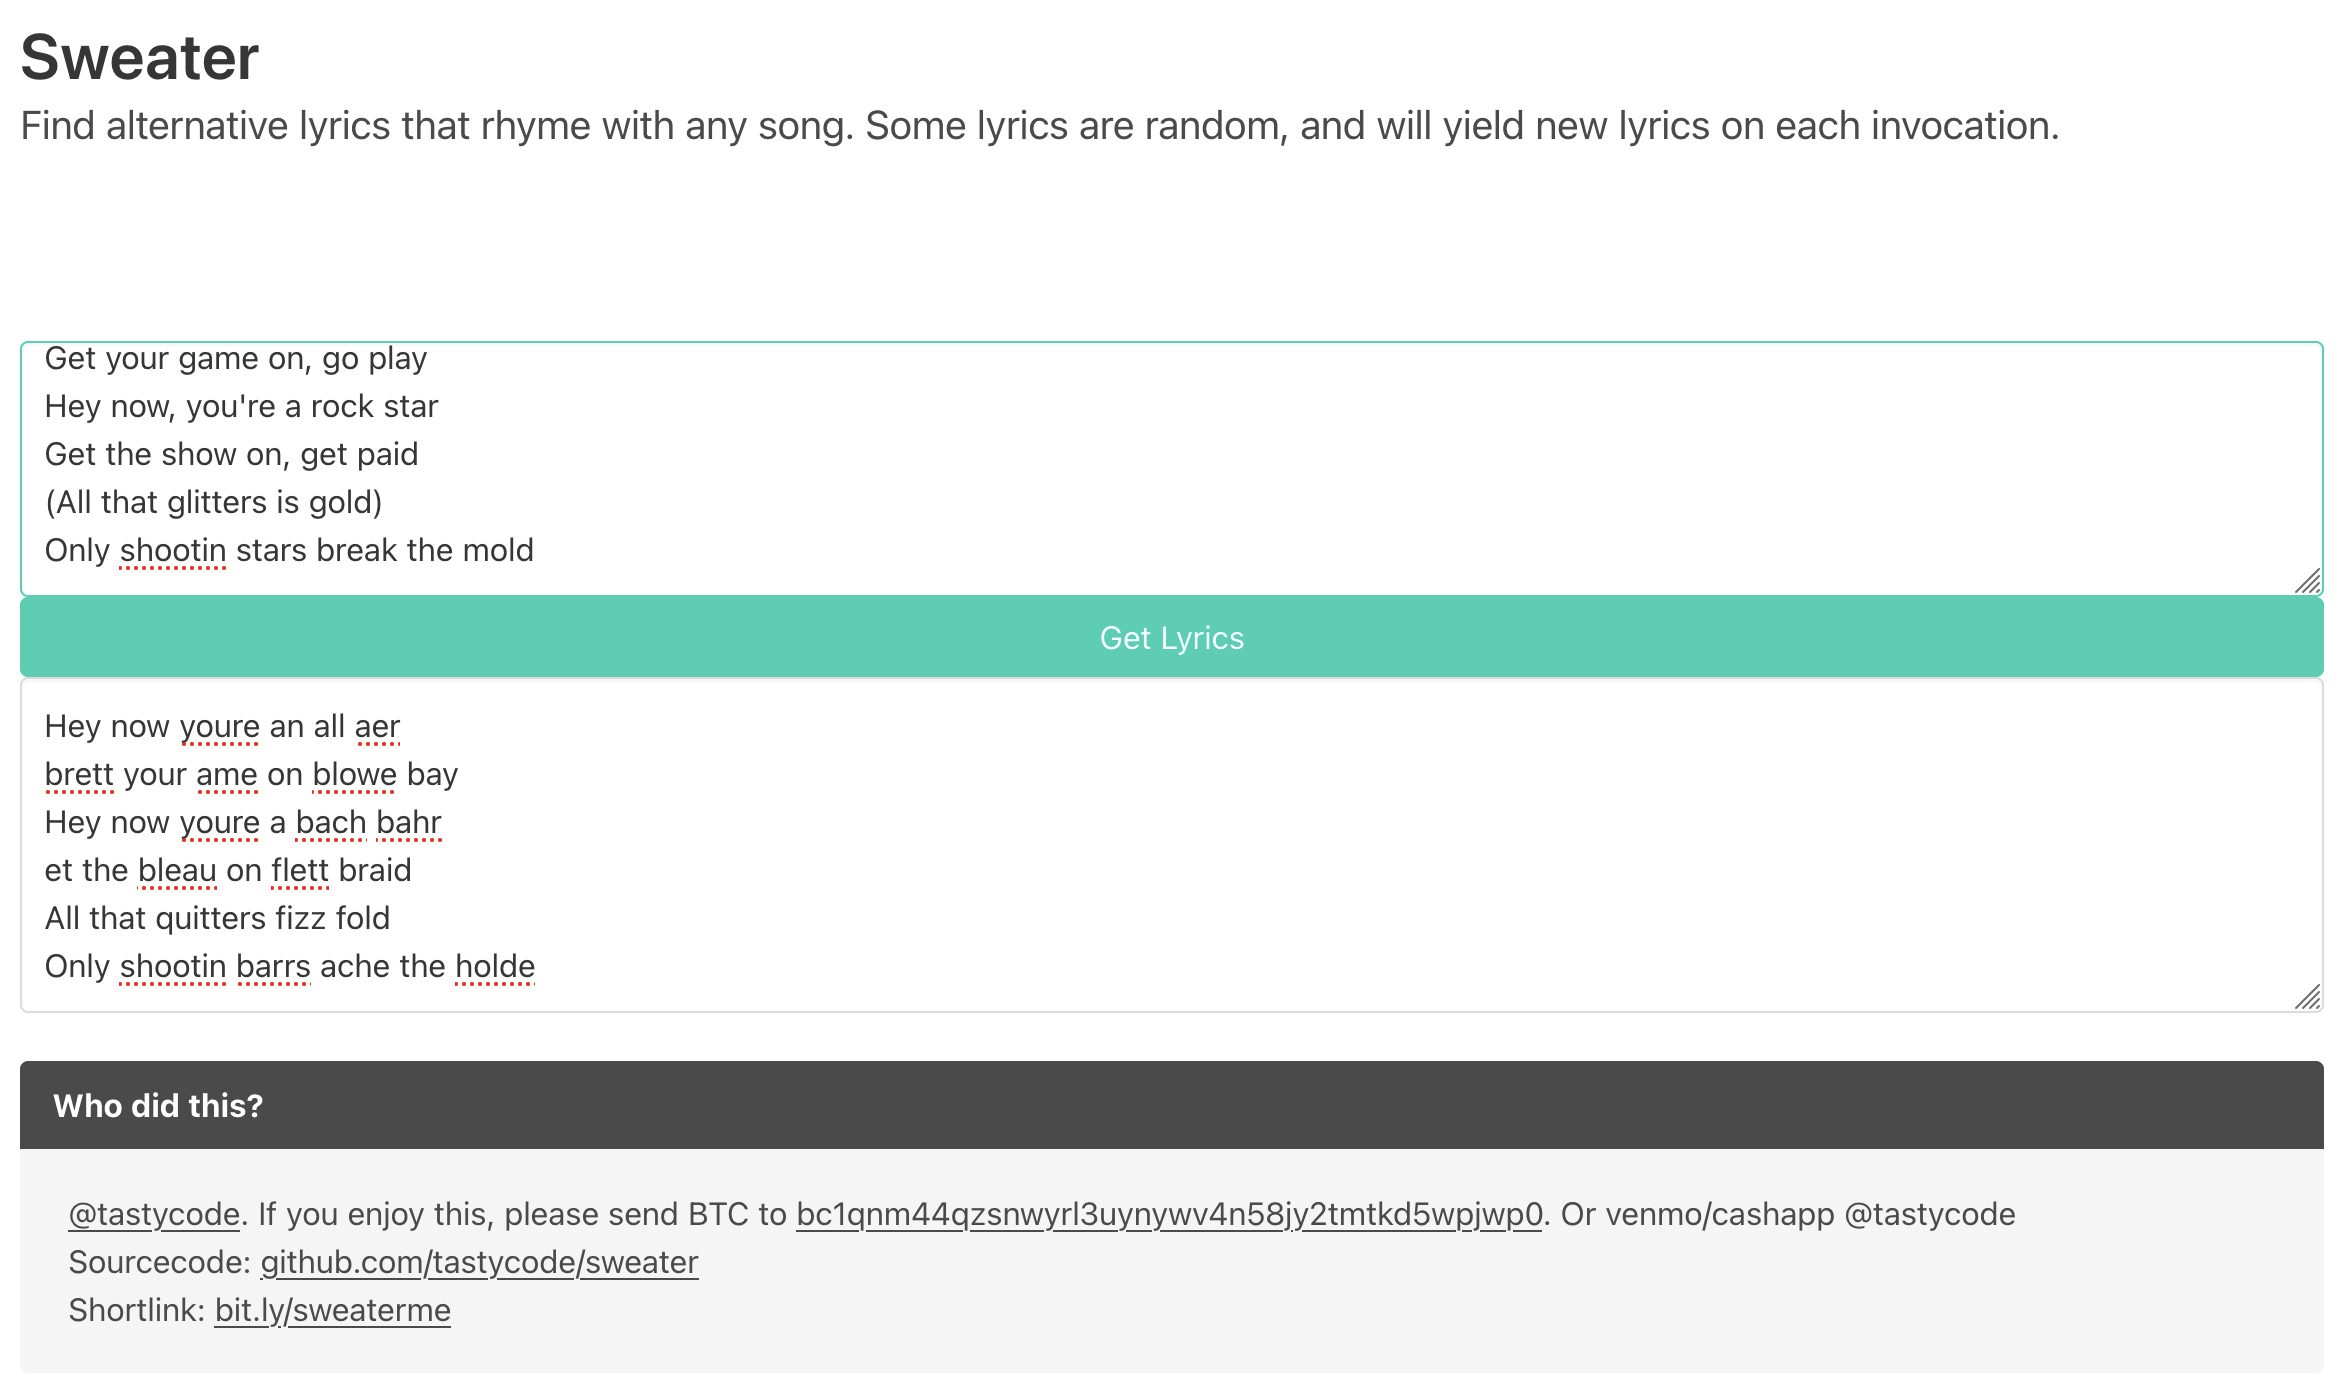Click the line 'Get the show on, get paid'
Image resolution: width=2344 pixels, height=1378 pixels.
pyautogui.click(x=231, y=454)
